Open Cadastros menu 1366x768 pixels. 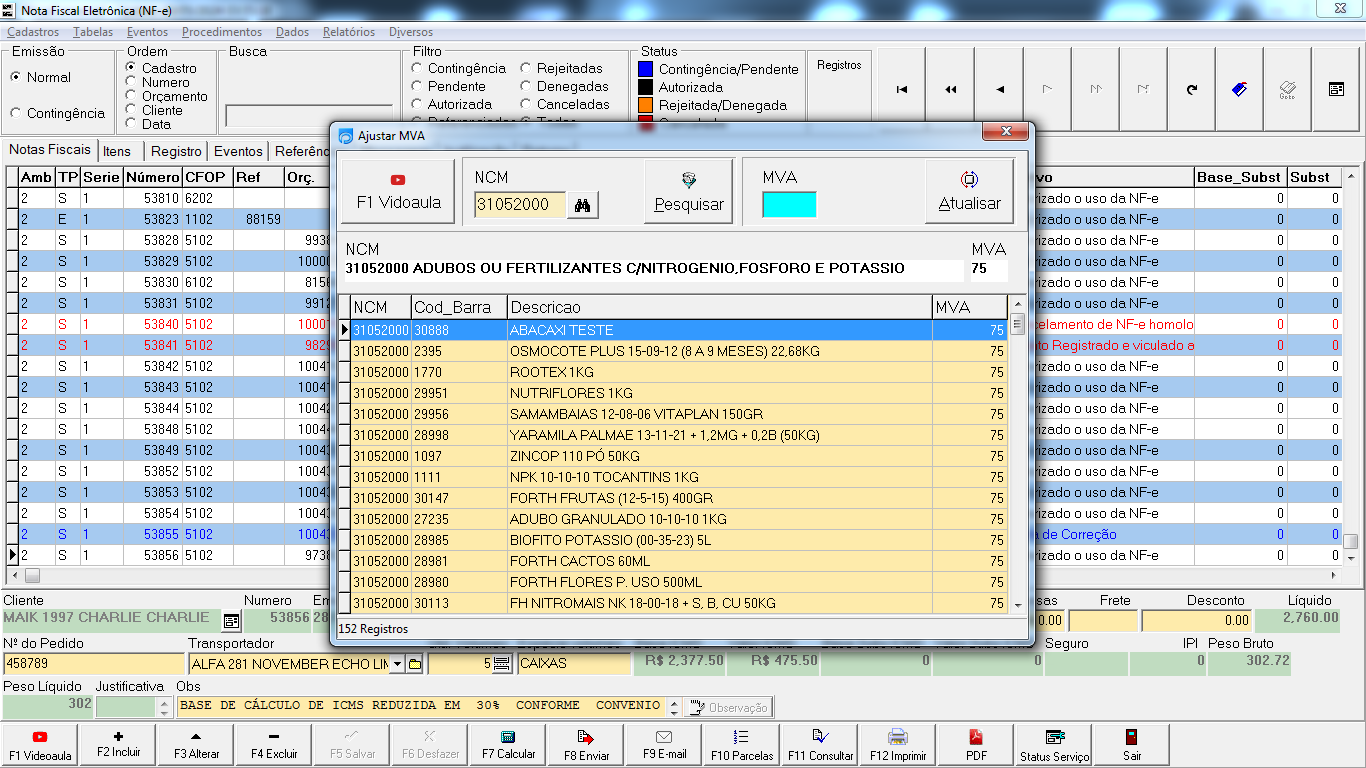click(33, 32)
